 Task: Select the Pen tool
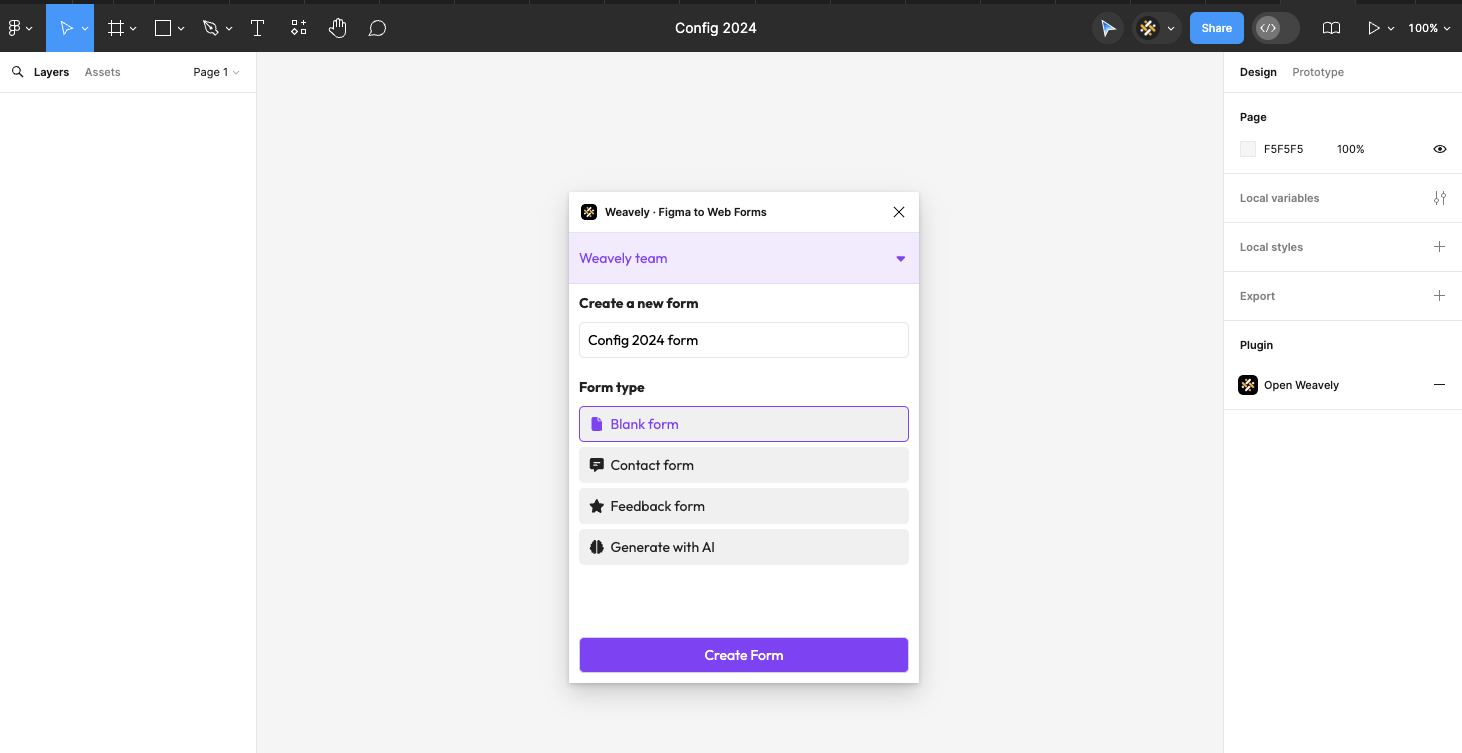click(210, 28)
